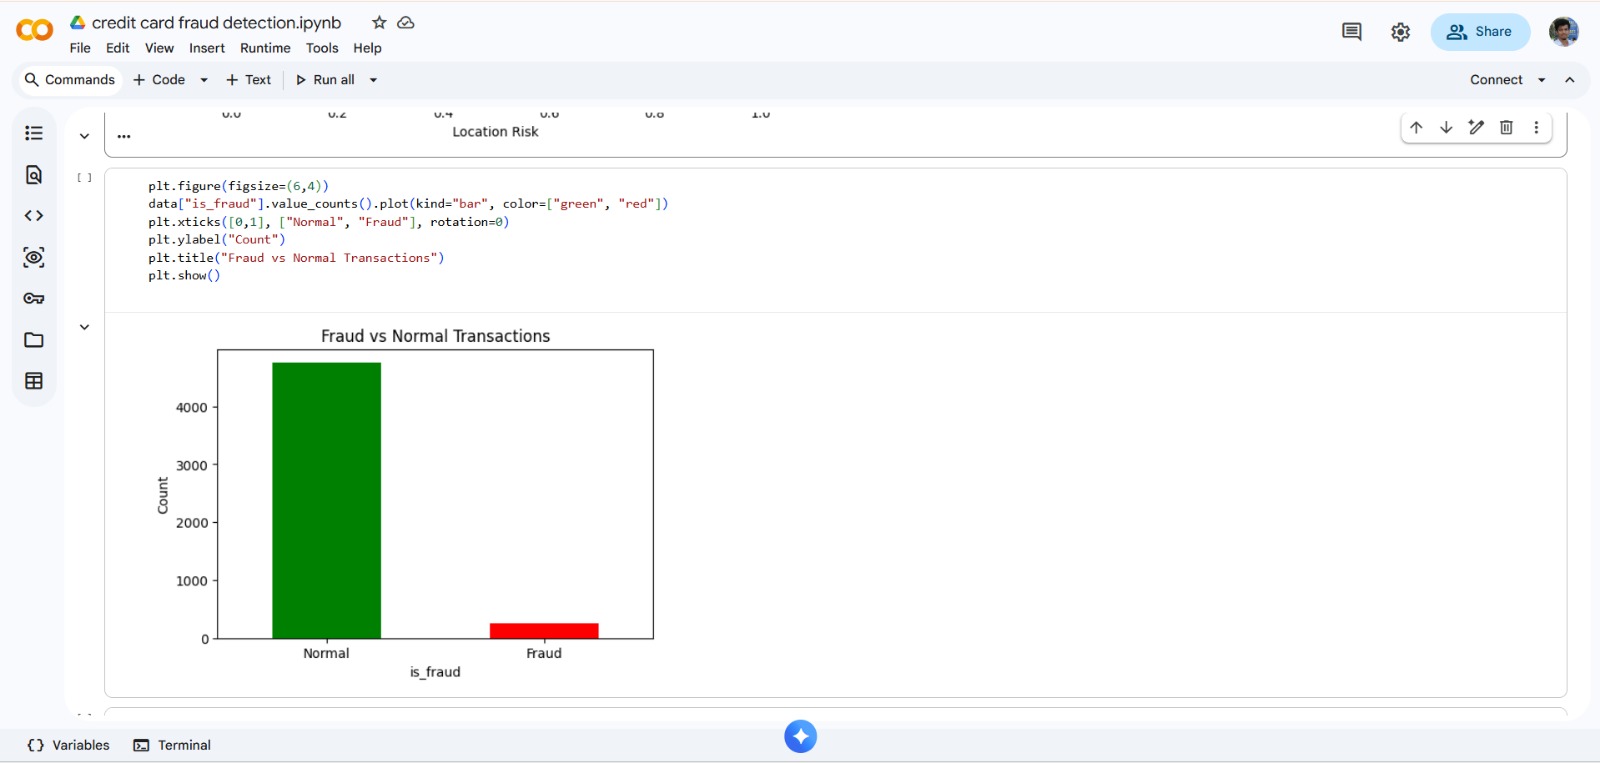Image resolution: width=1600 pixels, height=763 pixels.
Task: Open the Code insert dropdown arrow
Action: point(204,80)
